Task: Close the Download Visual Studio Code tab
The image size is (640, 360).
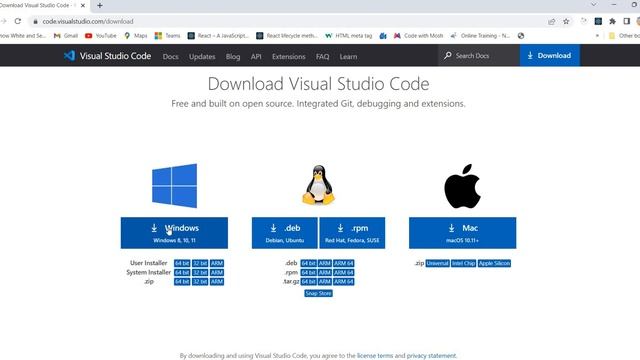Action: tap(83, 6)
